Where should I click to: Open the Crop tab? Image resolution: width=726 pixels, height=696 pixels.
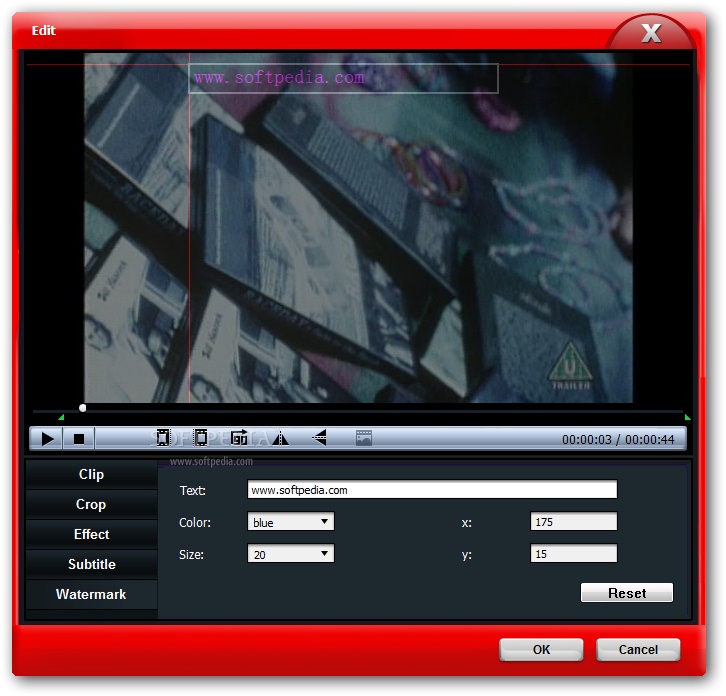(x=91, y=504)
